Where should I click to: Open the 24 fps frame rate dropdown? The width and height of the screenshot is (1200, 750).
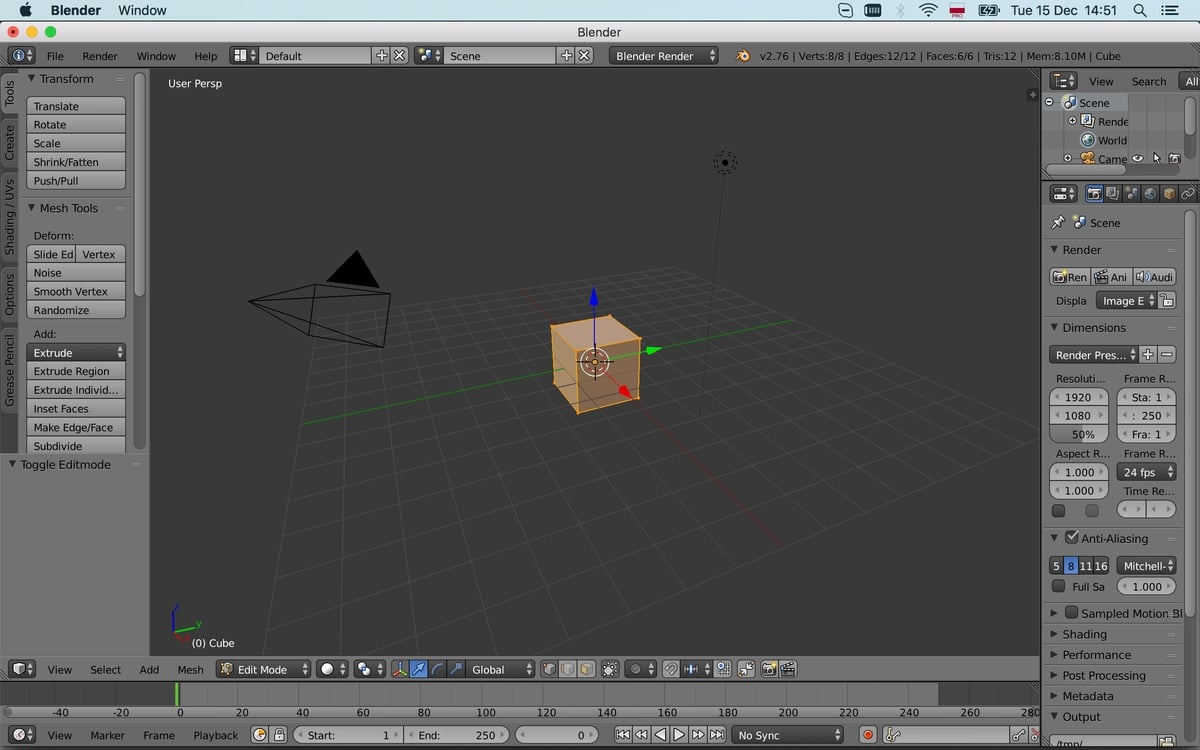coord(1147,472)
